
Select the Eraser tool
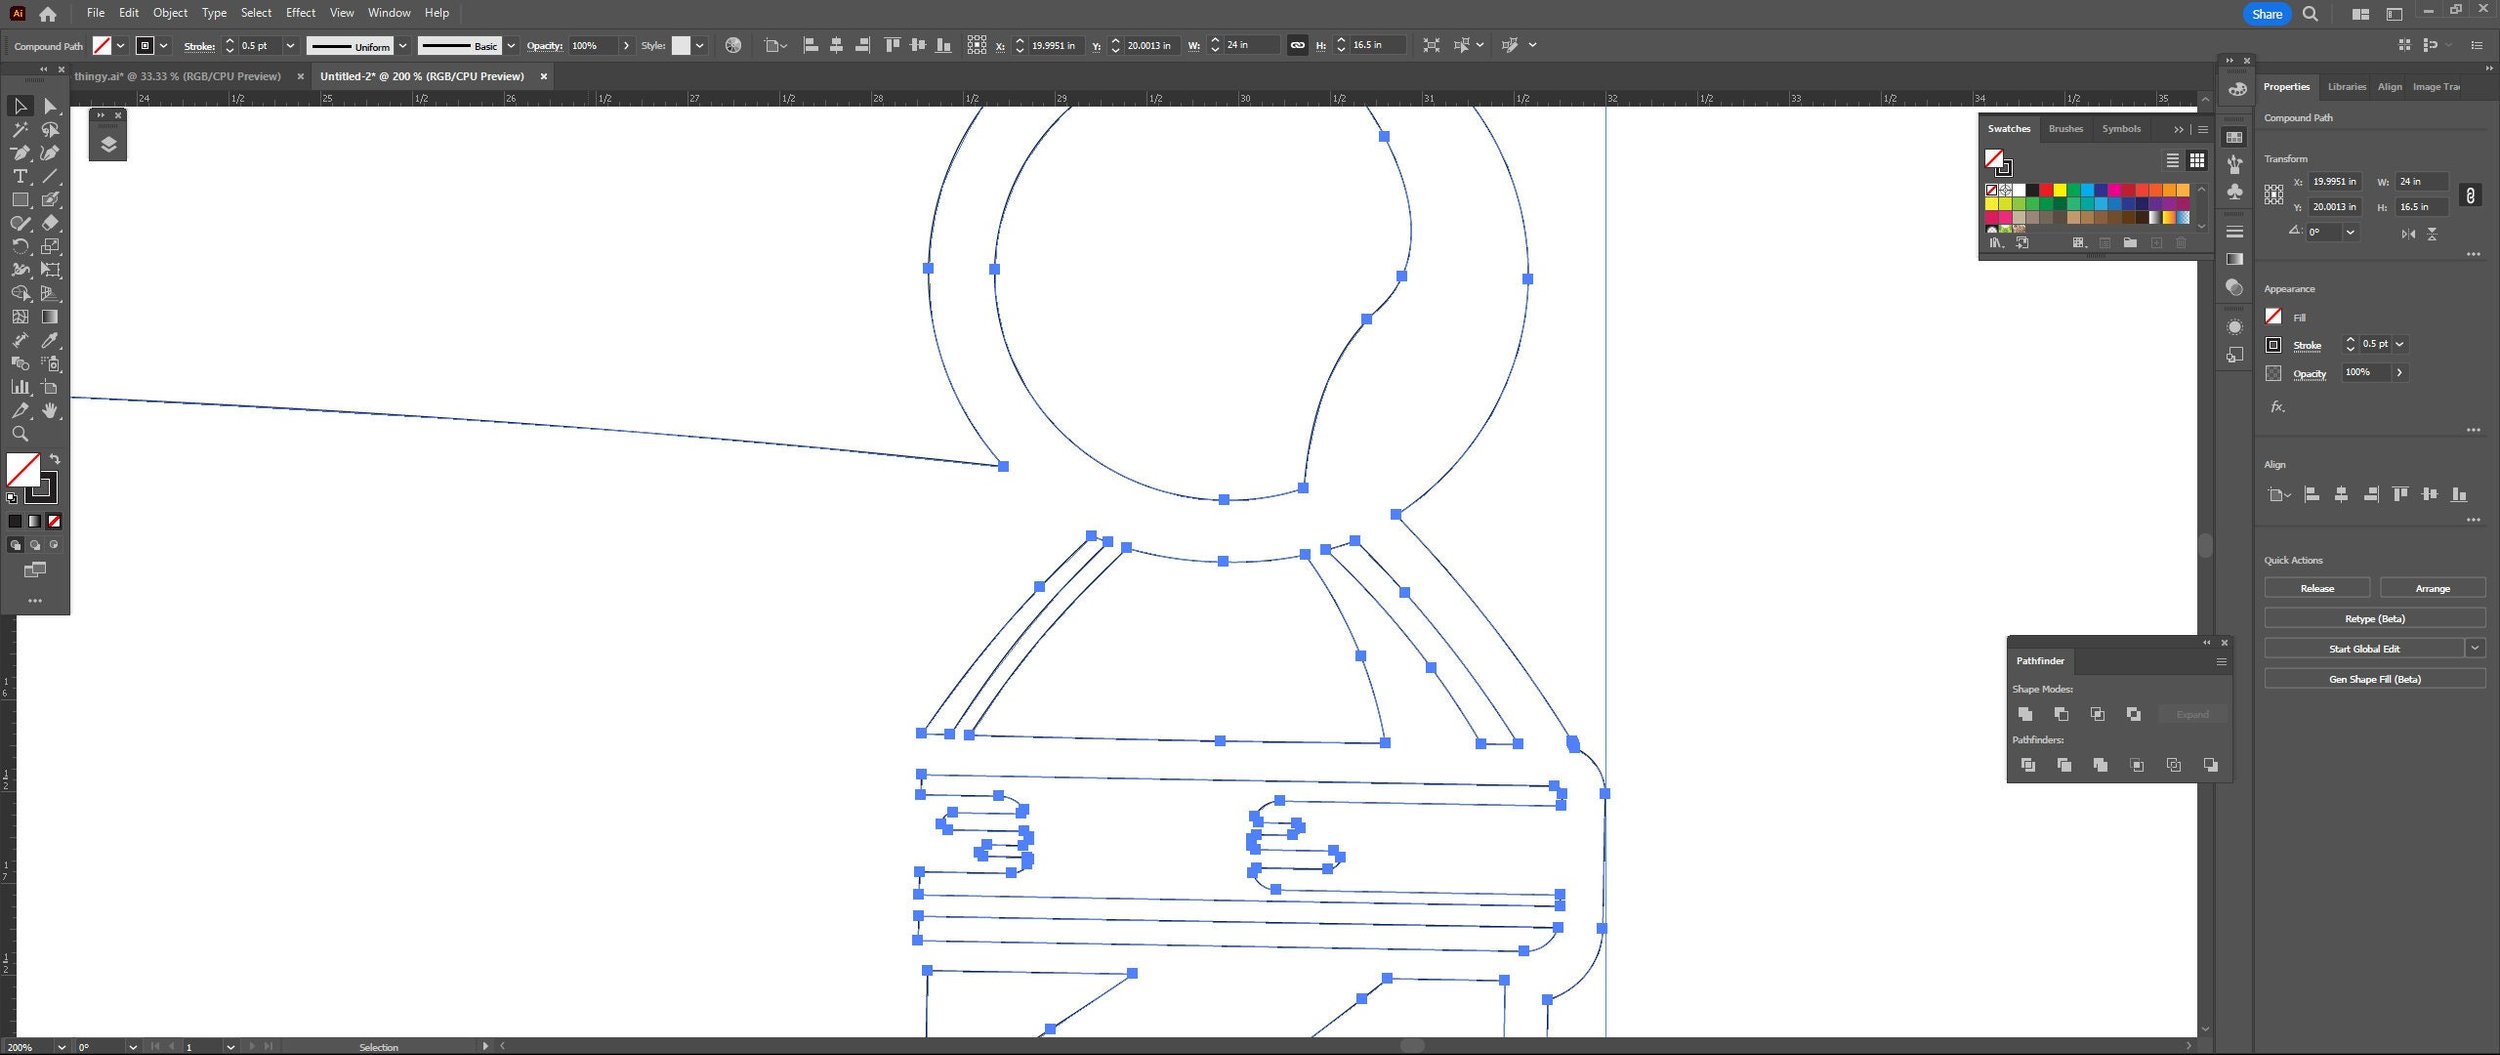50,223
